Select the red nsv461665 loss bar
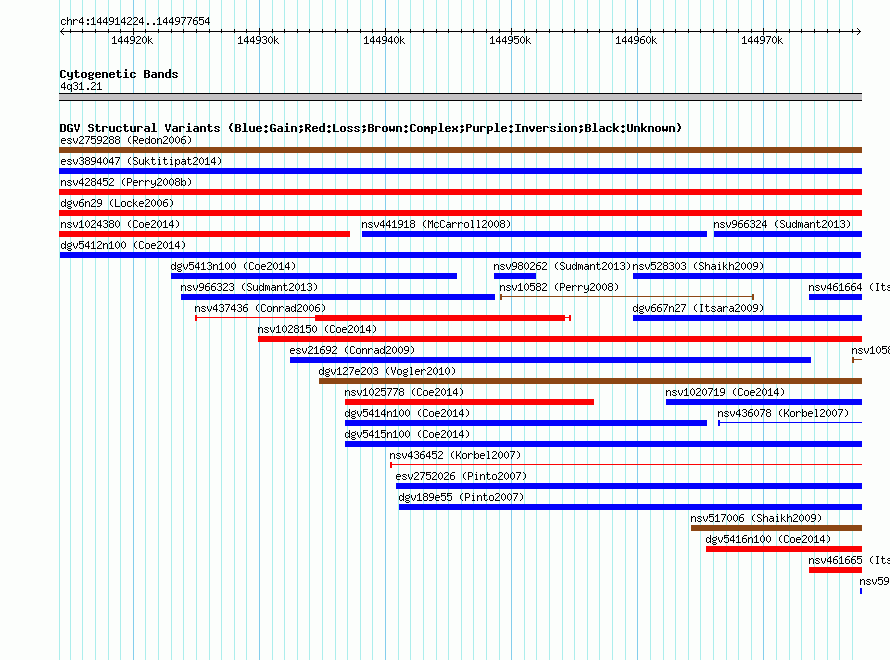Viewport: 890px width, 660px height. point(836,570)
